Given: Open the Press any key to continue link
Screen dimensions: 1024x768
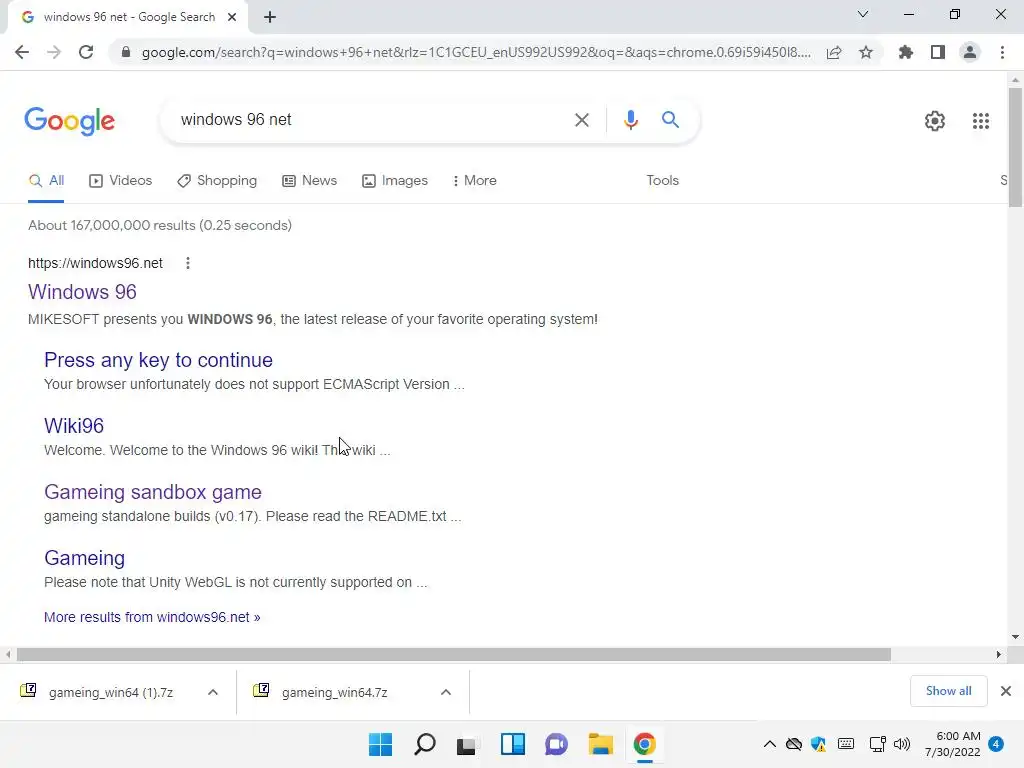Looking at the screenshot, I should pyautogui.click(x=158, y=360).
